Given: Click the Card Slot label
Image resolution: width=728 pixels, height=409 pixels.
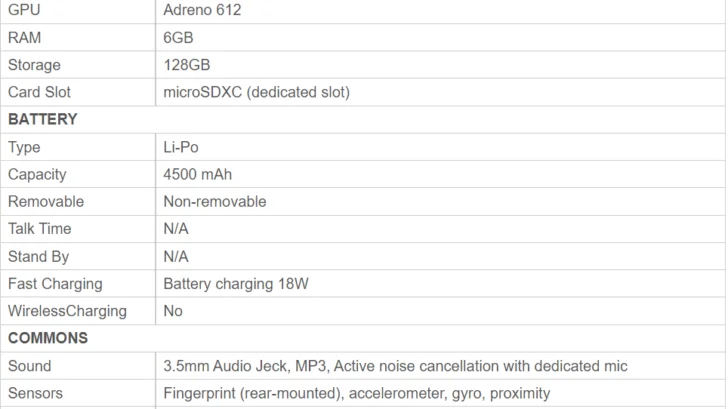Looking at the screenshot, I should [39, 92].
